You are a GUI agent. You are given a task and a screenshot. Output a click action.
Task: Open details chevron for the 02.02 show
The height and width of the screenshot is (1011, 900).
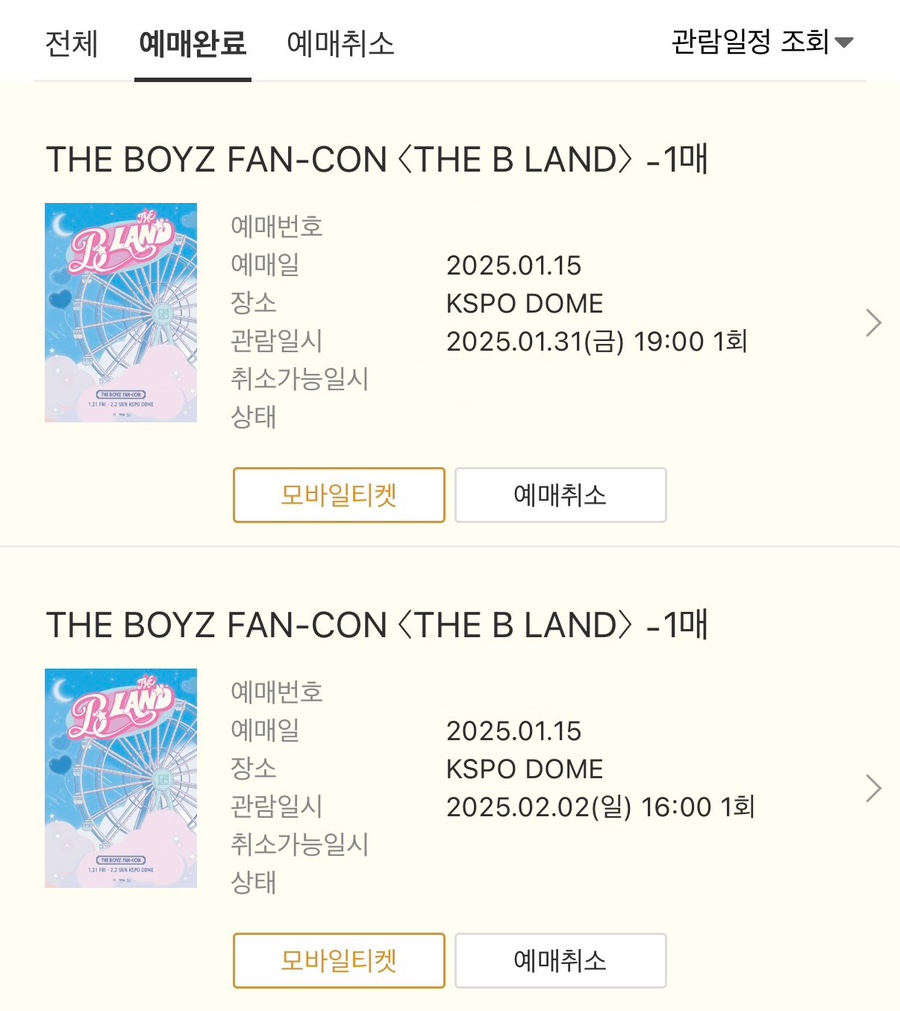[x=873, y=789]
